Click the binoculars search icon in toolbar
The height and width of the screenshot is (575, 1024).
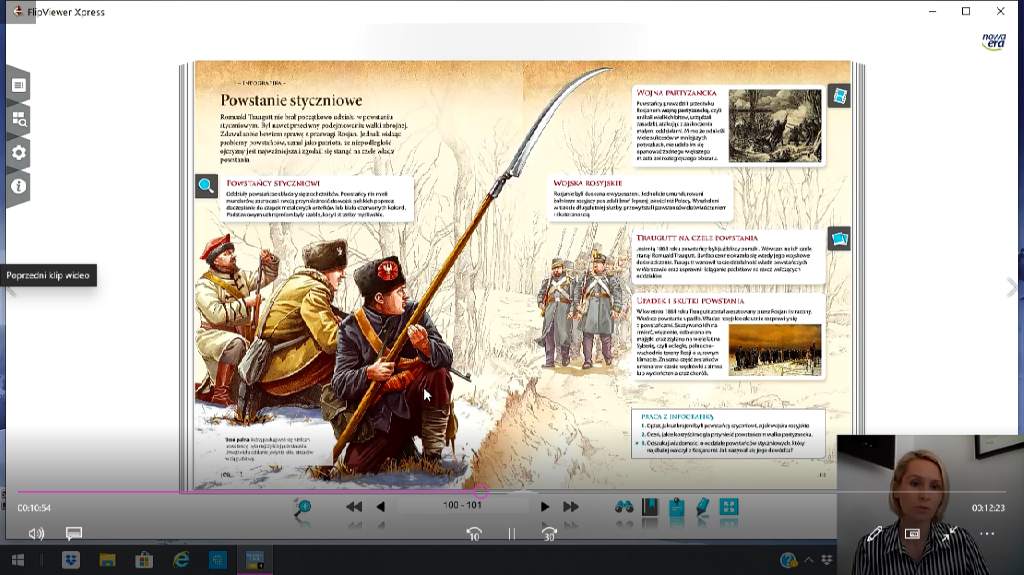coord(624,507)
